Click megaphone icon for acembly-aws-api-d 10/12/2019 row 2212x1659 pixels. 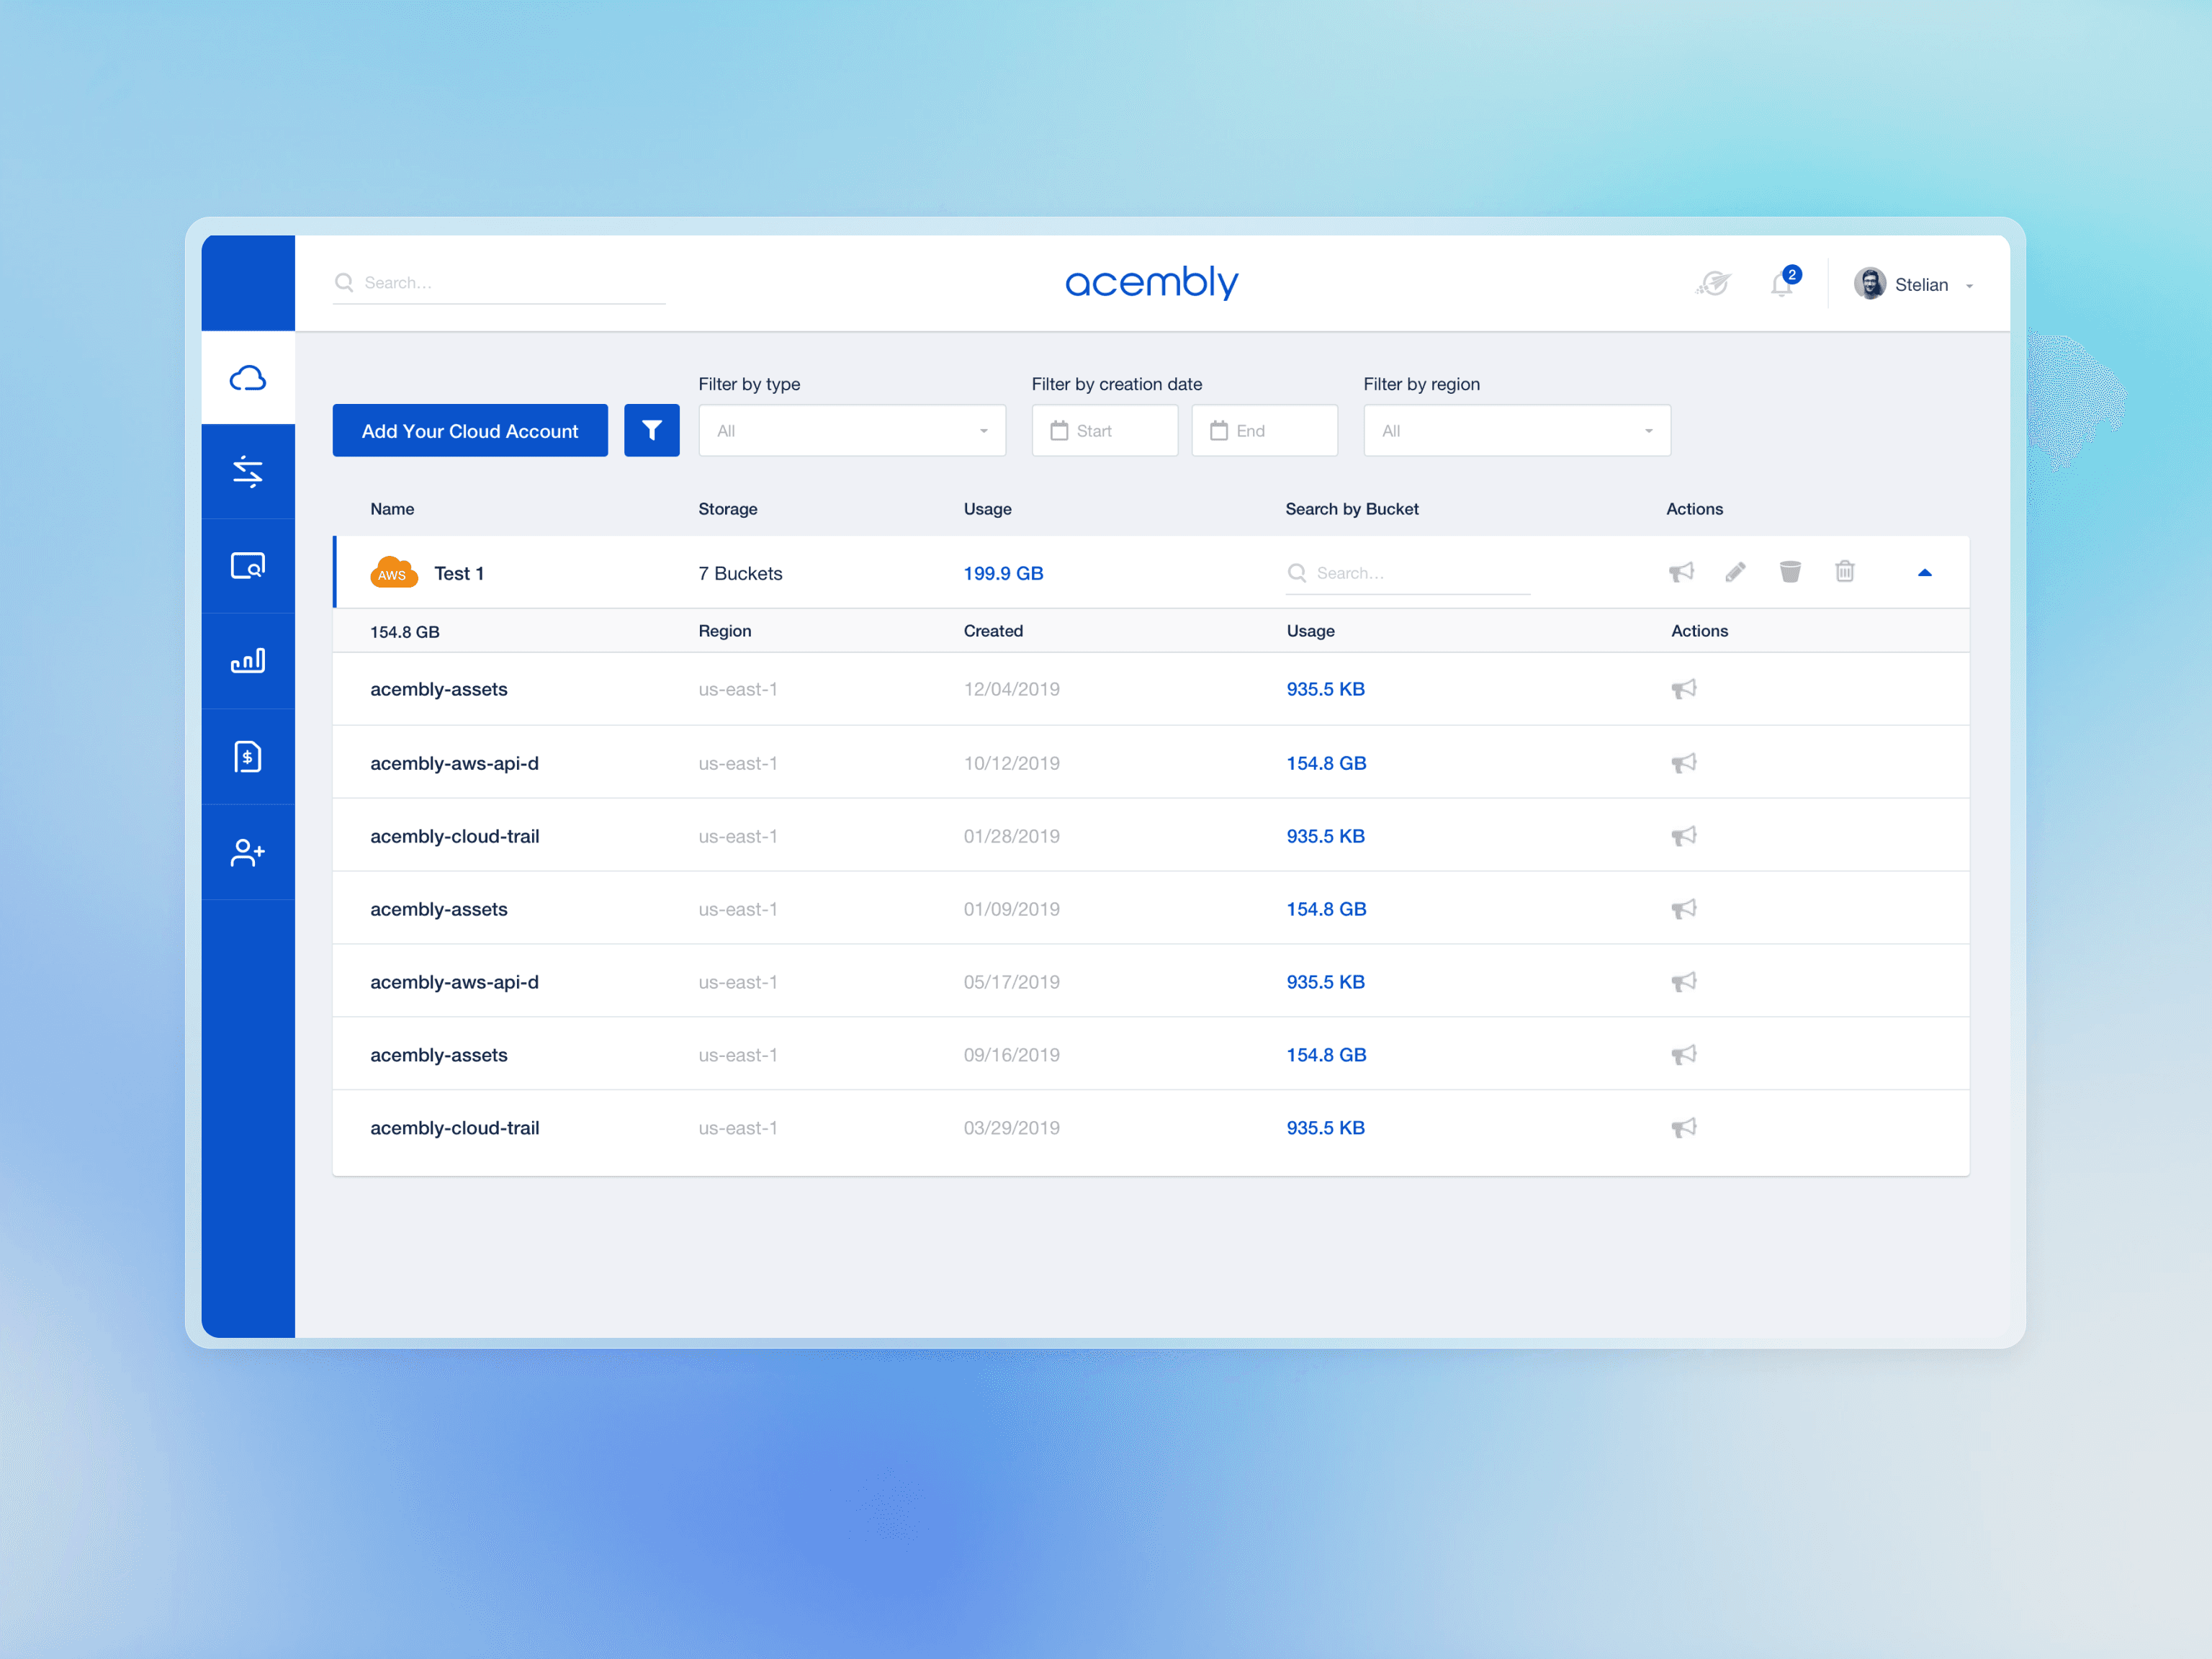(1684, 763)
